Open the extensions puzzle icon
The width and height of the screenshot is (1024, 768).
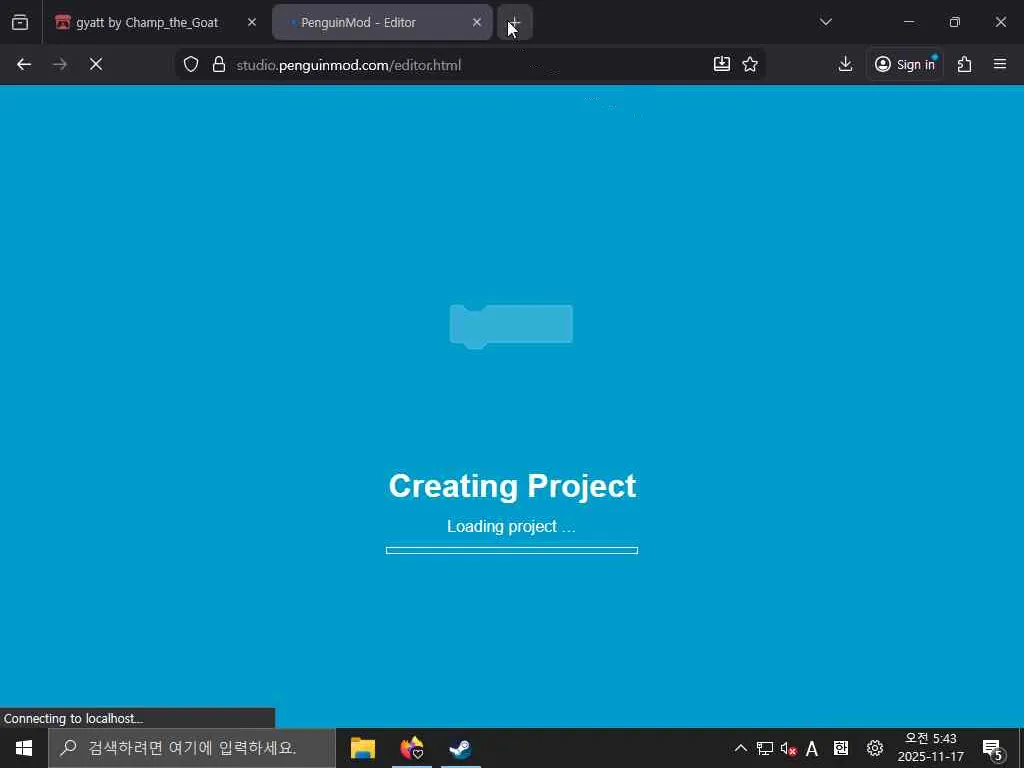965,64
